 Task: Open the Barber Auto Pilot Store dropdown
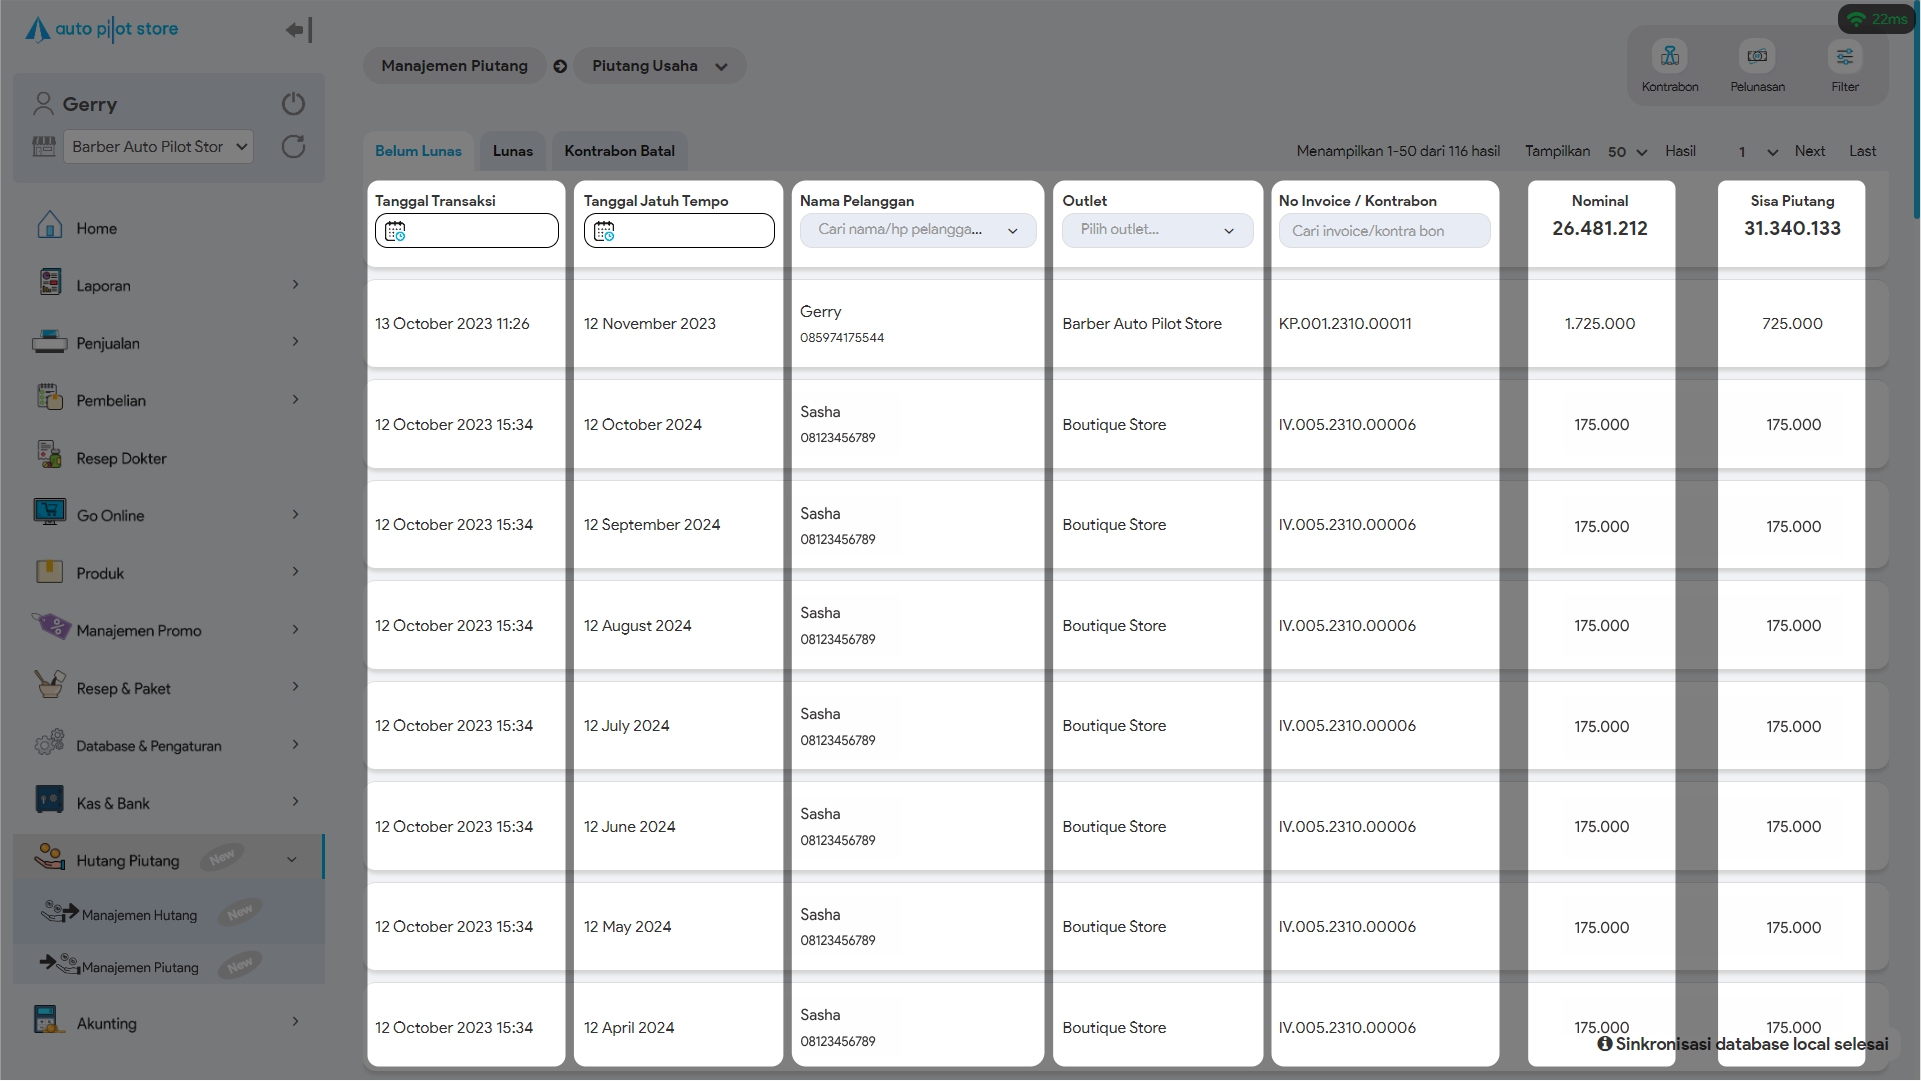click(160, 147)
